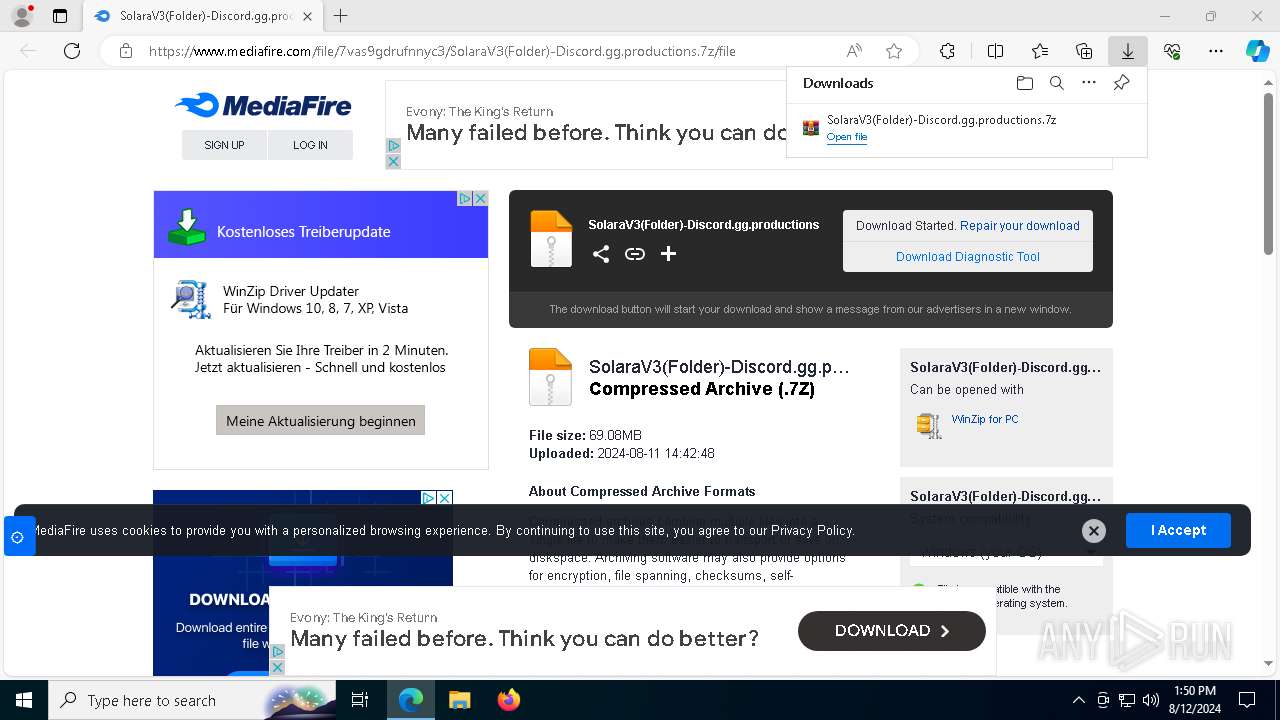Open Extensions puzzle icon
Viewport: 1280px width, 720px height.
(x=947, y=51)
